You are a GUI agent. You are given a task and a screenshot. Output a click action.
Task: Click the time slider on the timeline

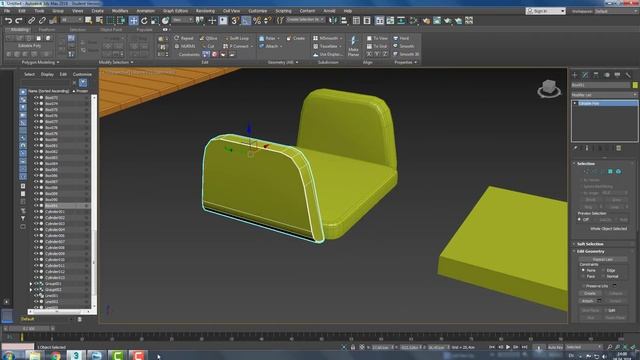(x=28, y=328)
